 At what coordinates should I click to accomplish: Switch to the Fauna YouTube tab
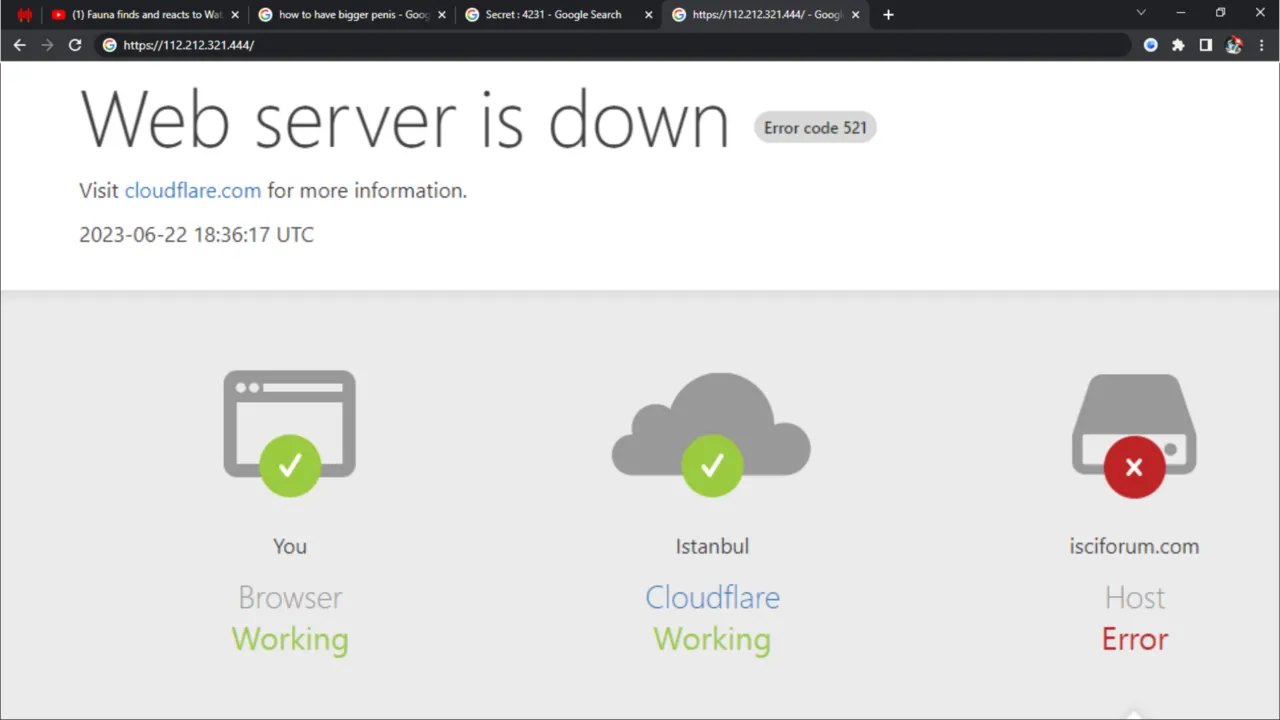(x=145, y=15)
